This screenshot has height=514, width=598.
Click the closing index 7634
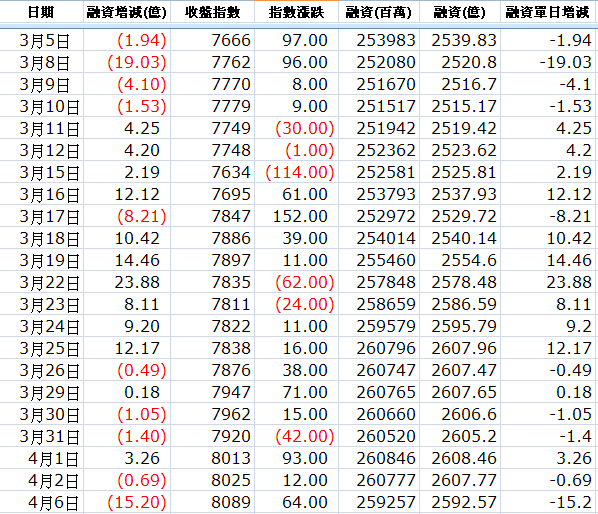tap(212, 172)
